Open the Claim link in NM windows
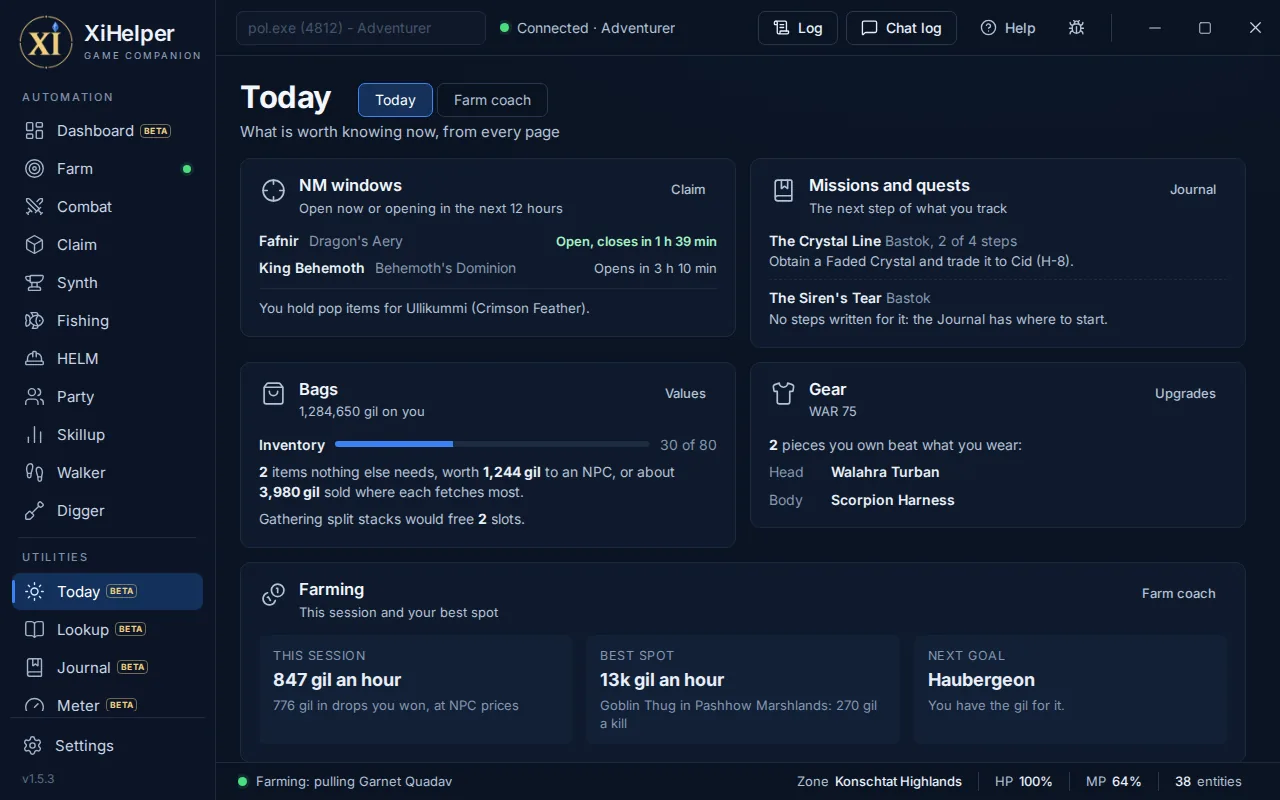 pyautogui.click(x=688, y=189)
